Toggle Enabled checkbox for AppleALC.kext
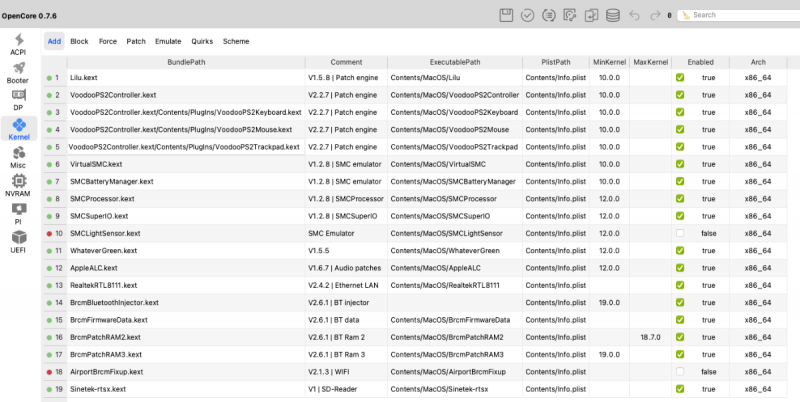The image size is (800, 402). [x=680, y=268]
